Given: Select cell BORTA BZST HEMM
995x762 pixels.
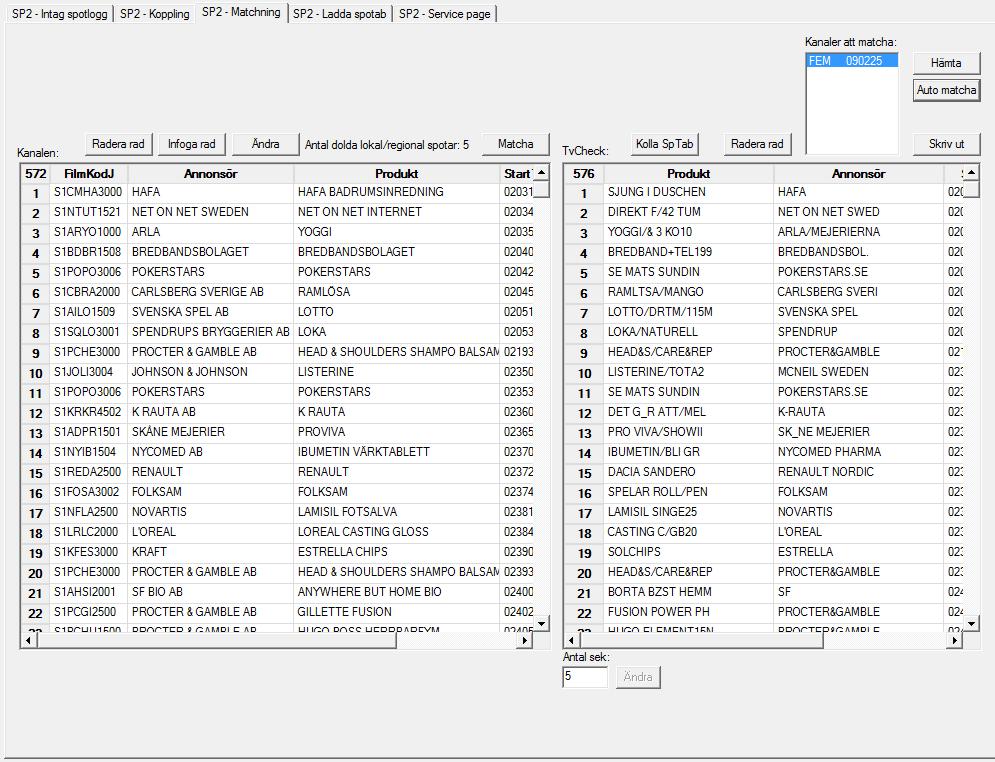Looking at the screenshot, I should tap(689, 592).
